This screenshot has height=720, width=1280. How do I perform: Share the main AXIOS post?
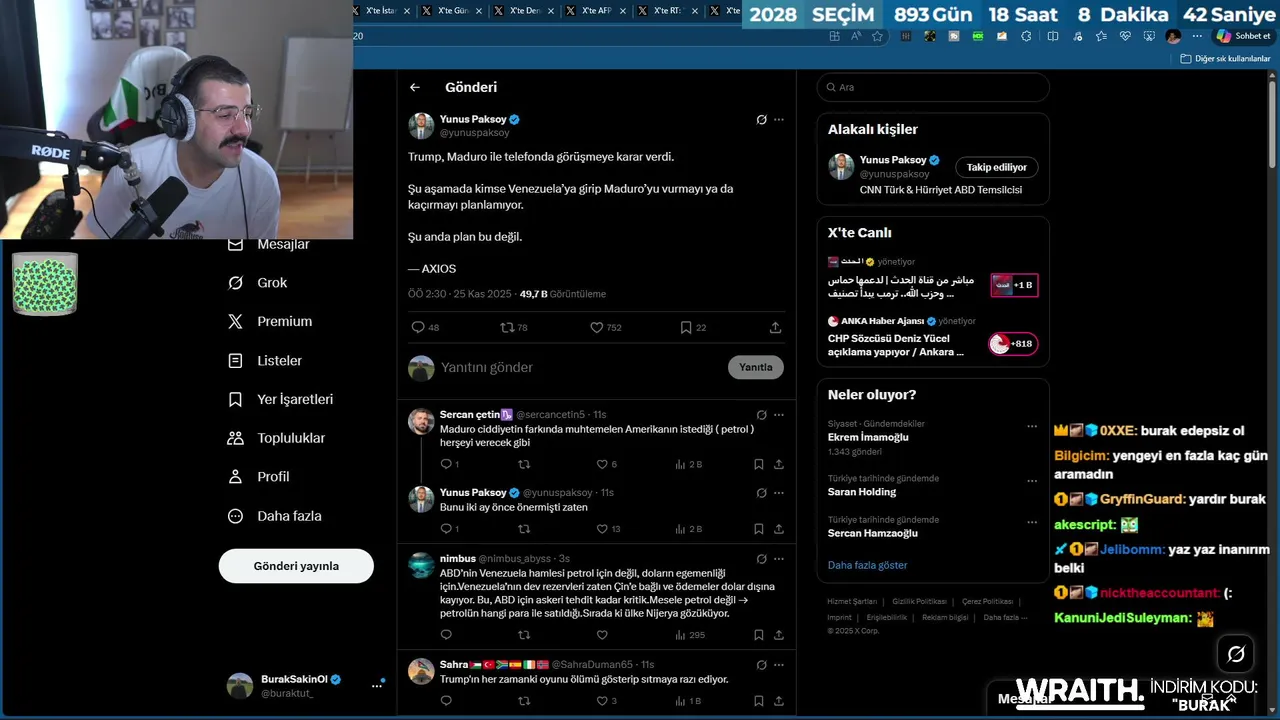point(775,327)
